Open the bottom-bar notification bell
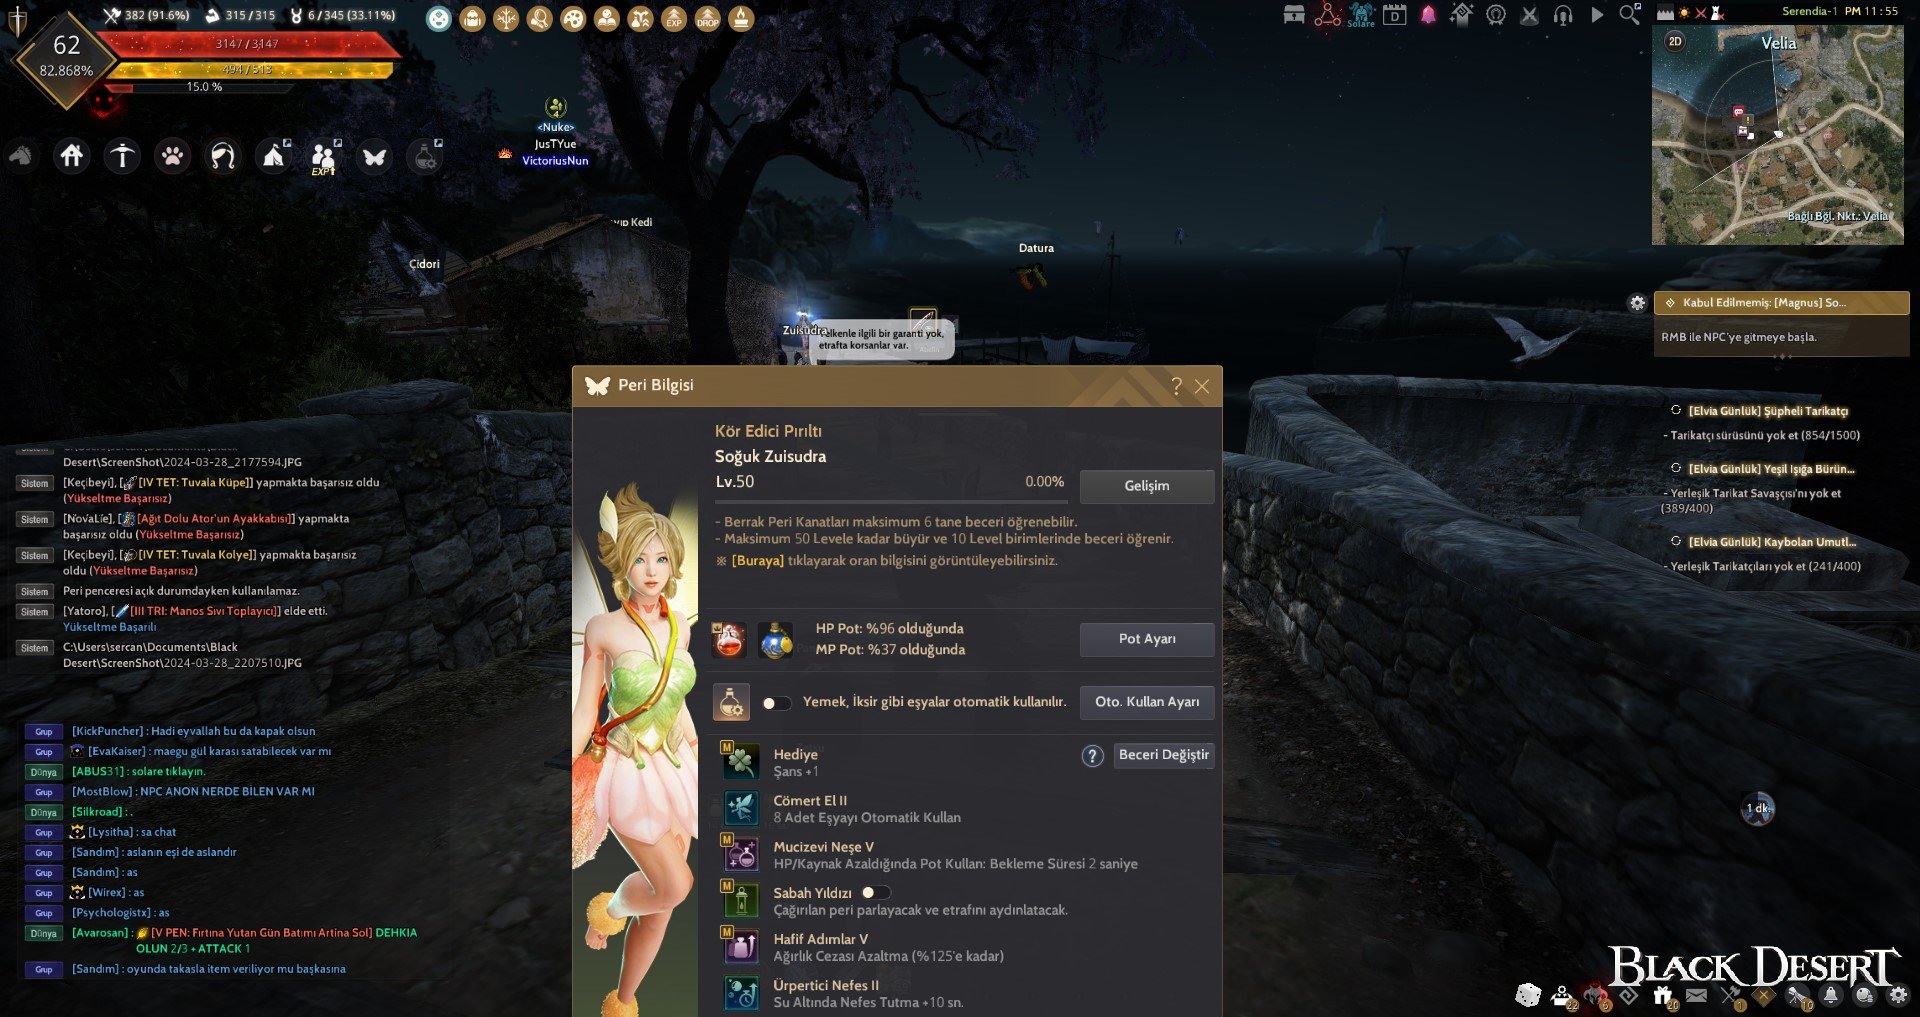Image resolution: width=1920 pixels, height=1017 pixels. coord(1831,995)
